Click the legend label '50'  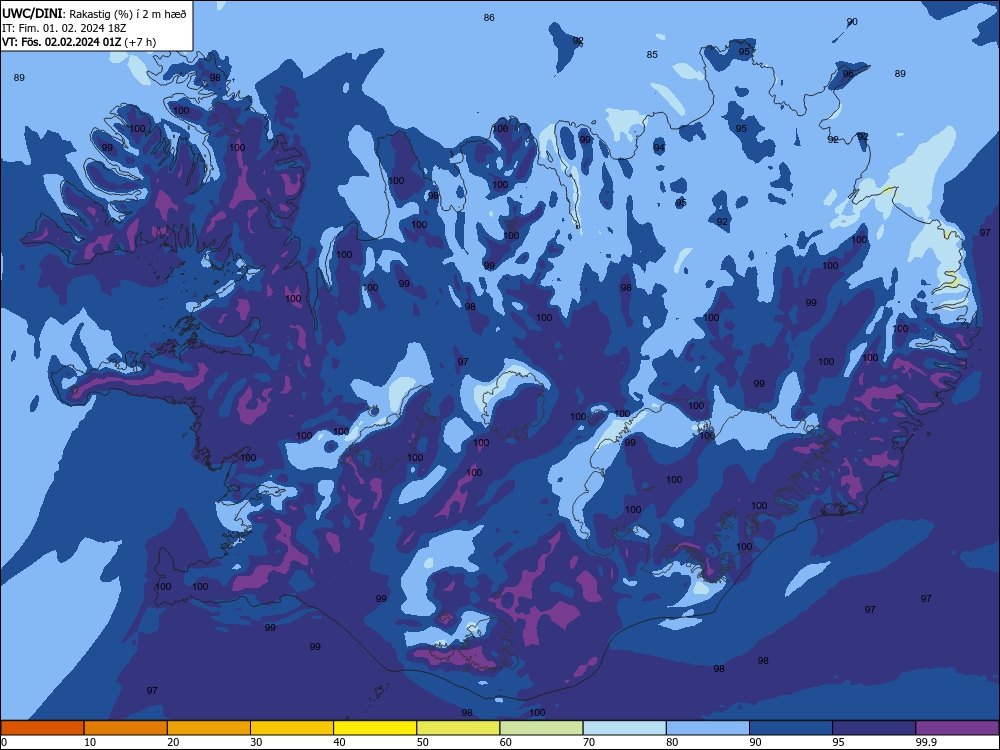tap(422, 742)
